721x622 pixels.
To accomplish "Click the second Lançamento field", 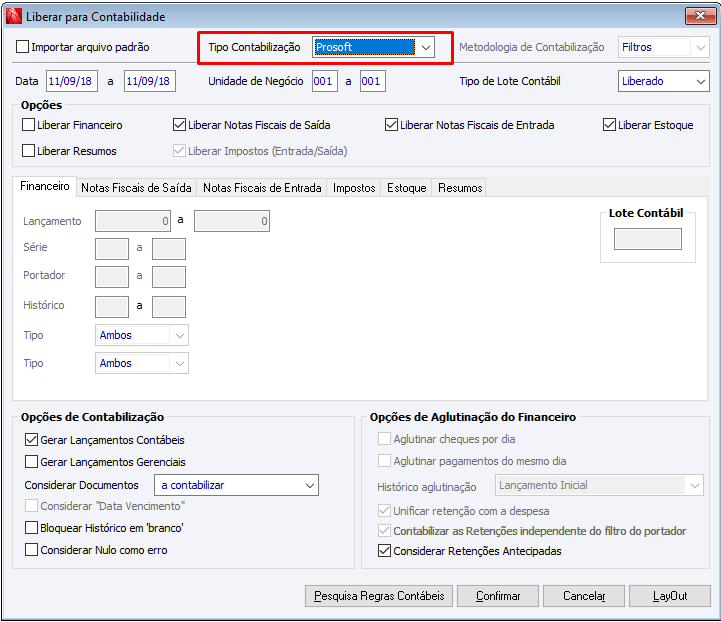I will pyautogui.click(x=232, y=221).
